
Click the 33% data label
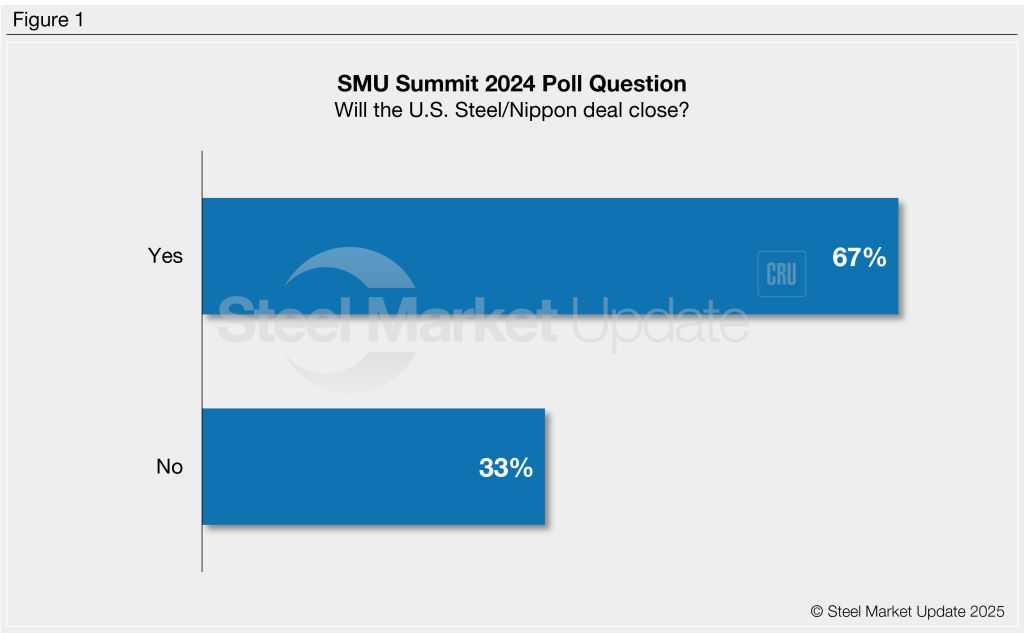505,467
